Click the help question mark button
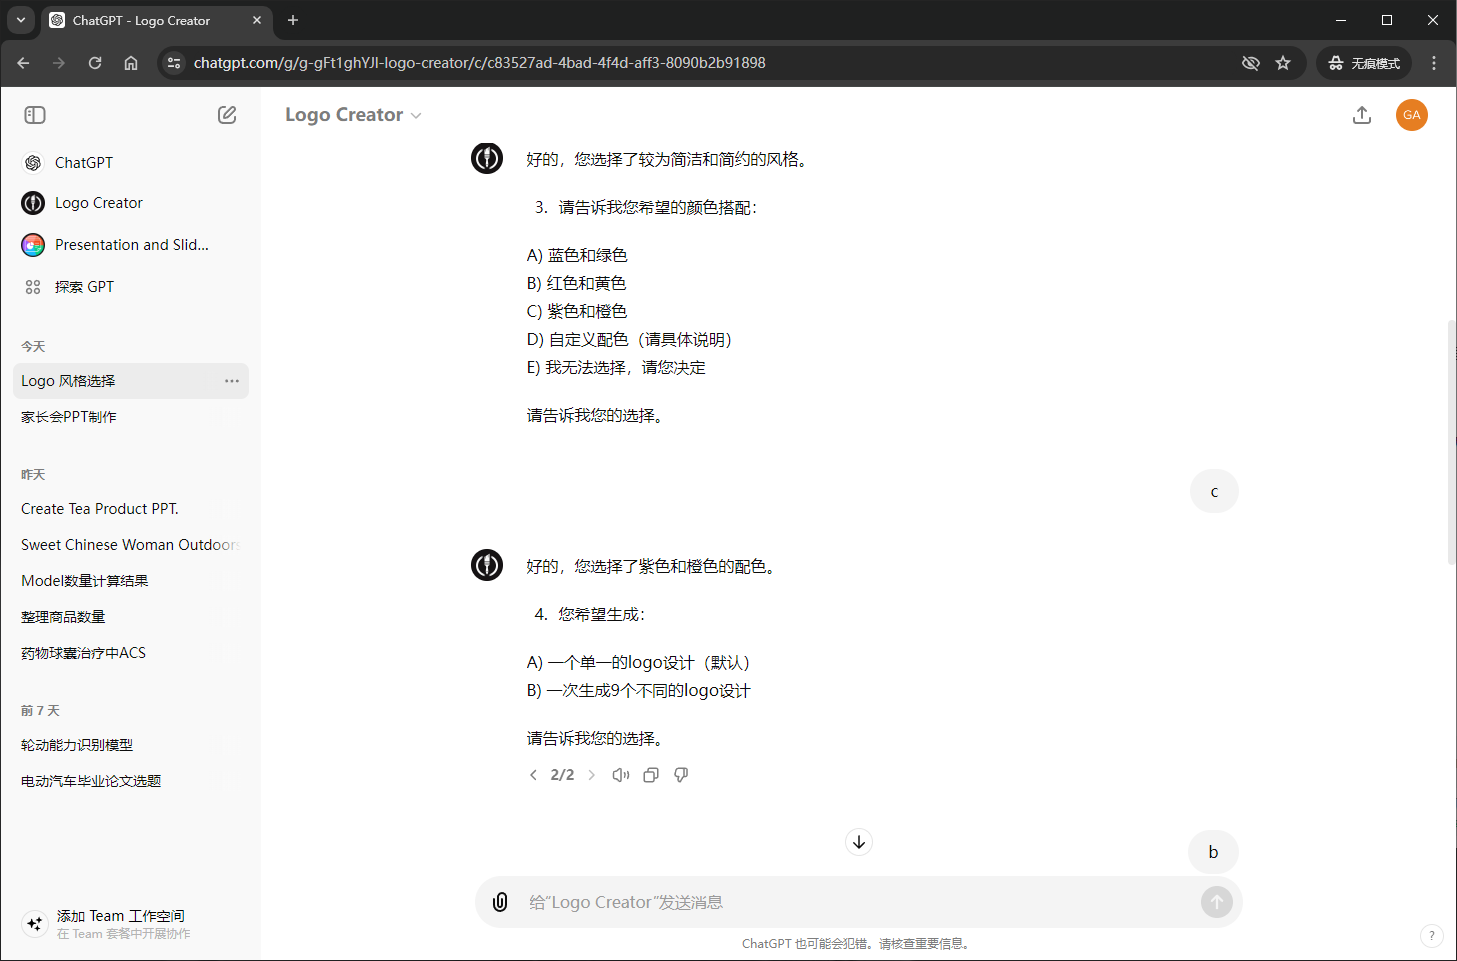 [1431, 936]
